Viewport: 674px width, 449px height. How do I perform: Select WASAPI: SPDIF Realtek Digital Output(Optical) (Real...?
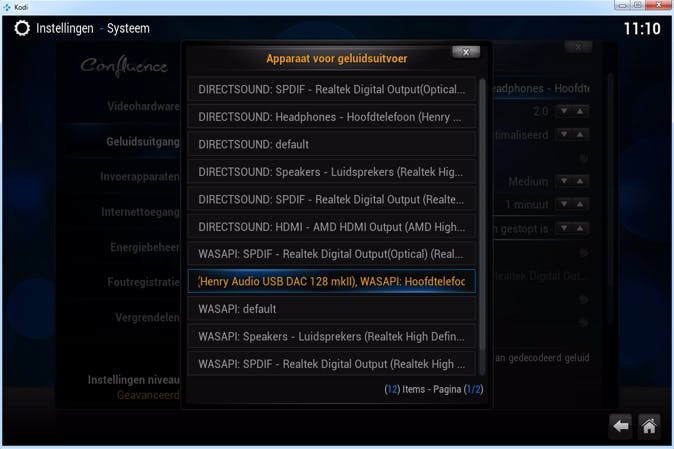click(332, 254)
